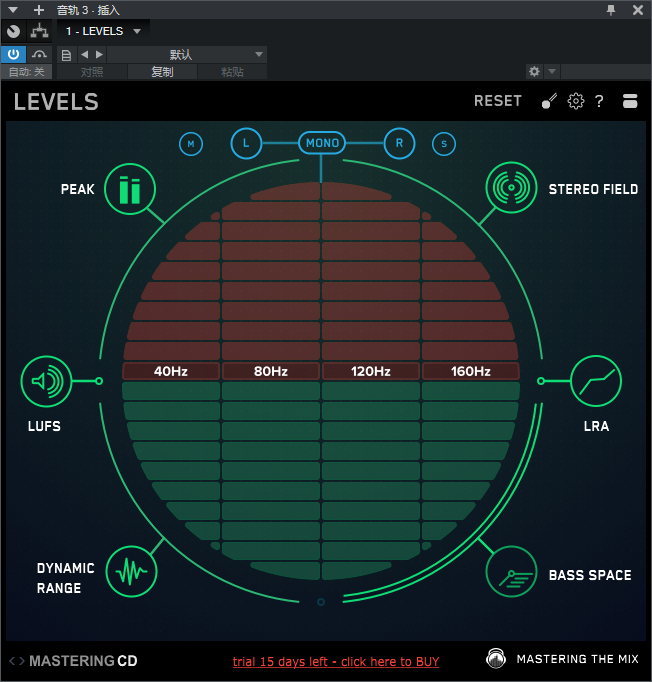This screenshot has height=682, width=652.
Task: Click the trial click here to BUY link
Action: [336, 662]
